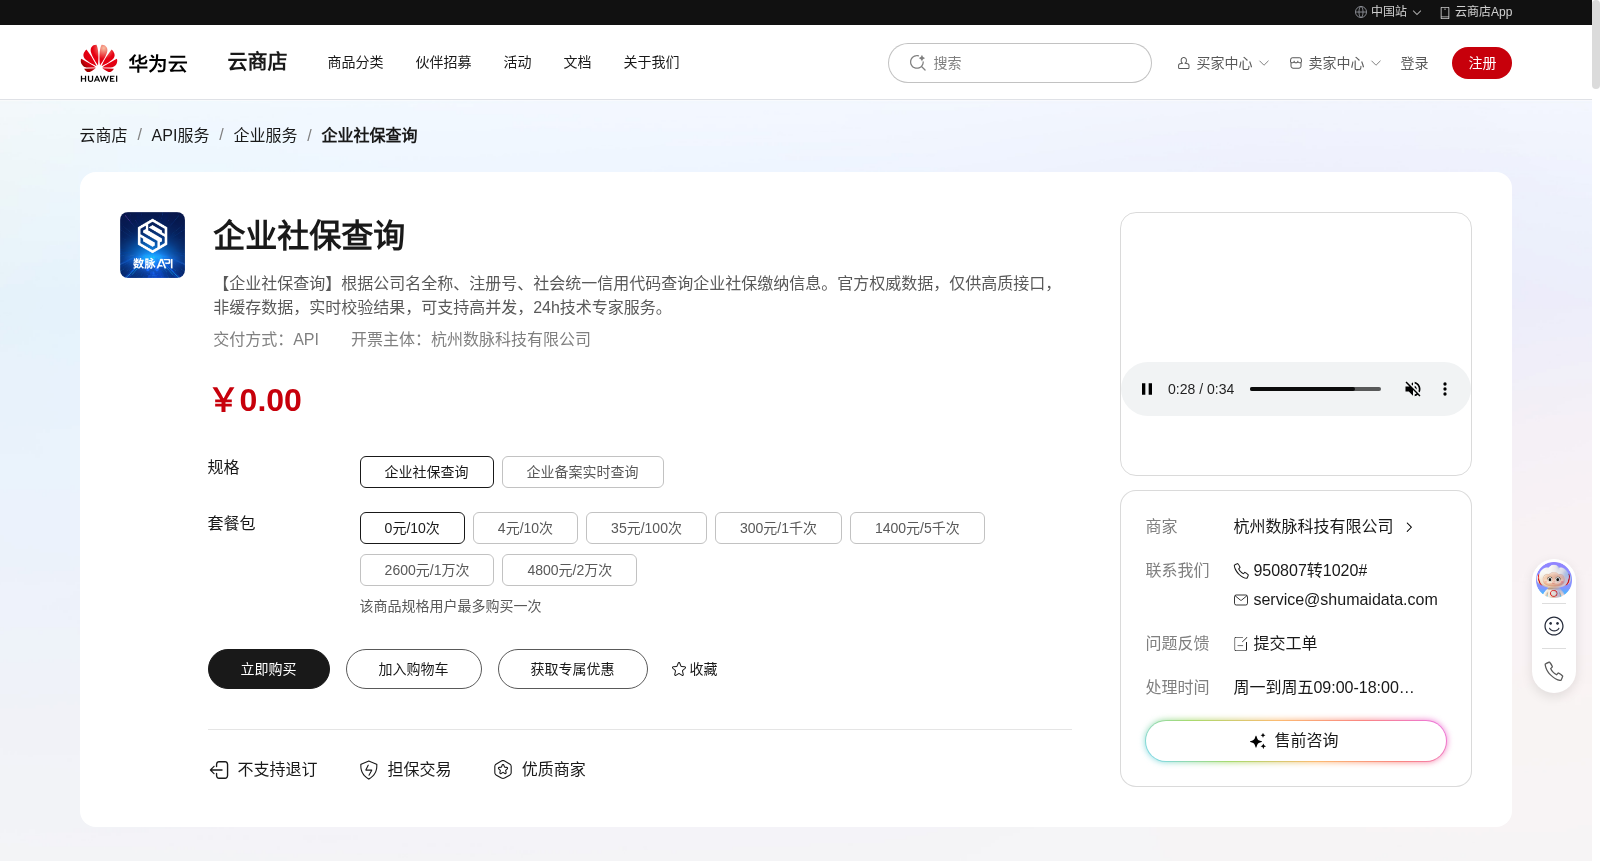Click the 不支持退订 icon

click(219, 769)
